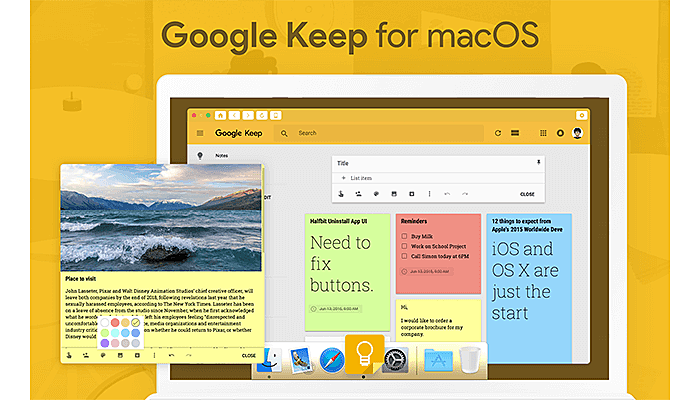This screenshot has height=400, width=700.
Task: Open the hamburger main menu in Google Keep
Action: (x=200, y=133)
